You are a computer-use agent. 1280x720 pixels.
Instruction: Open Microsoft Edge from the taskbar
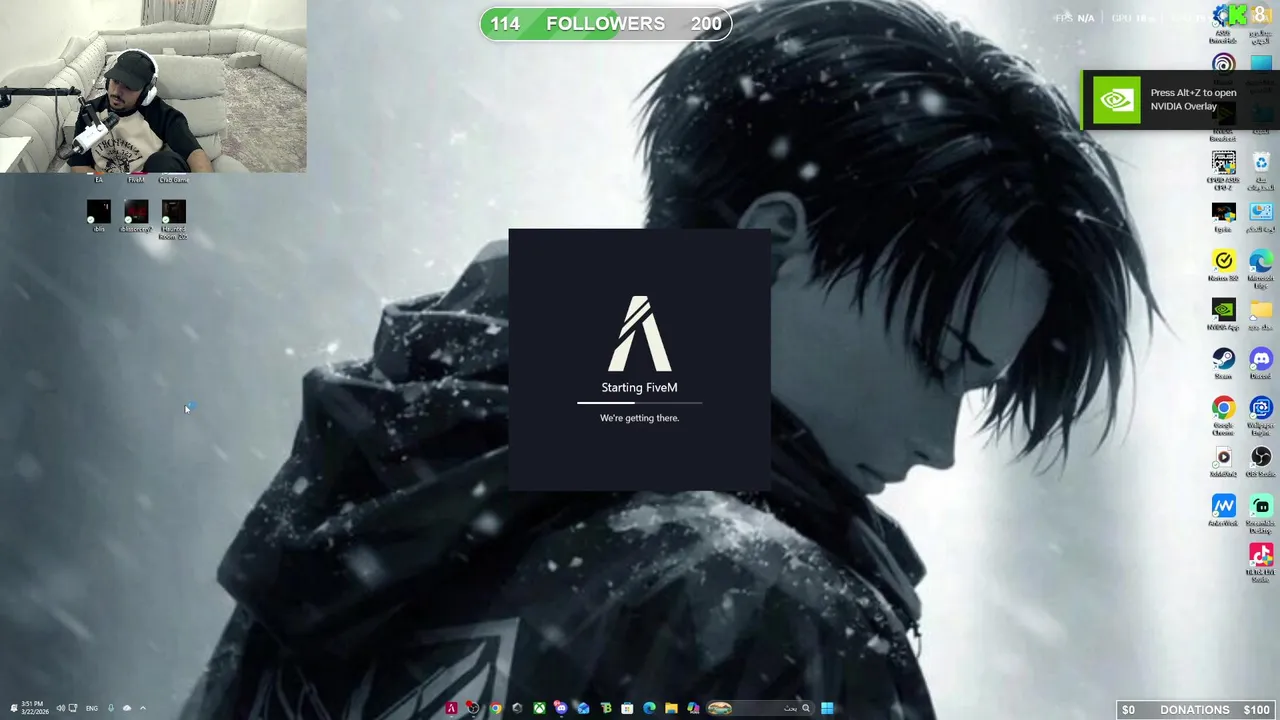pos(649,708)
